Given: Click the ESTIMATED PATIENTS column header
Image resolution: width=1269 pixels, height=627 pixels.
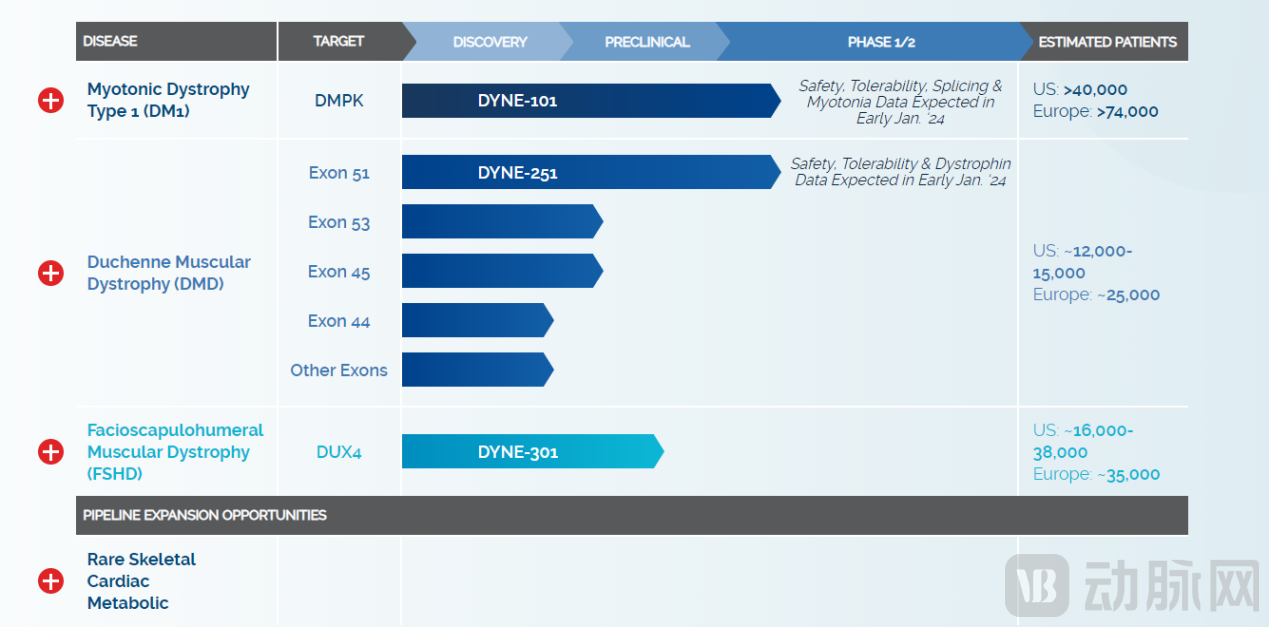Looking at the screenshot, I should click(x=1107, y=42).
